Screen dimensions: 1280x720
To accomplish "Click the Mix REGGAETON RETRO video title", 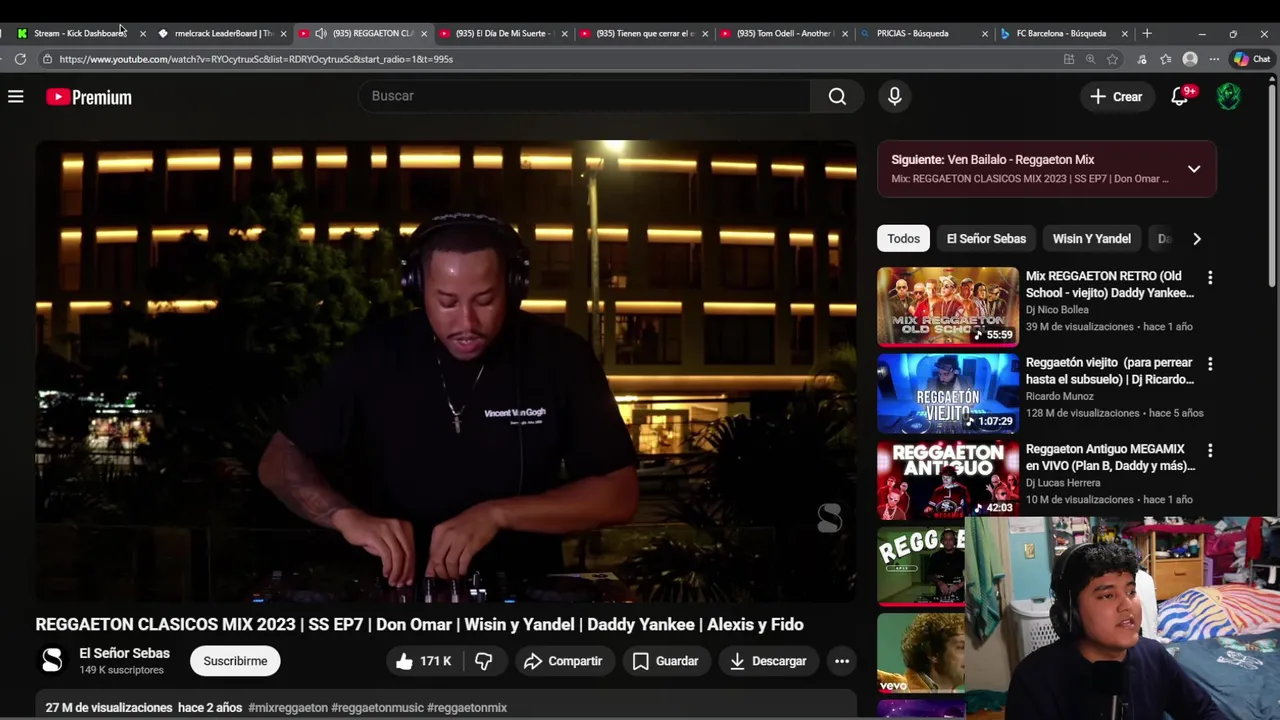I will (x=1110, y=285).
